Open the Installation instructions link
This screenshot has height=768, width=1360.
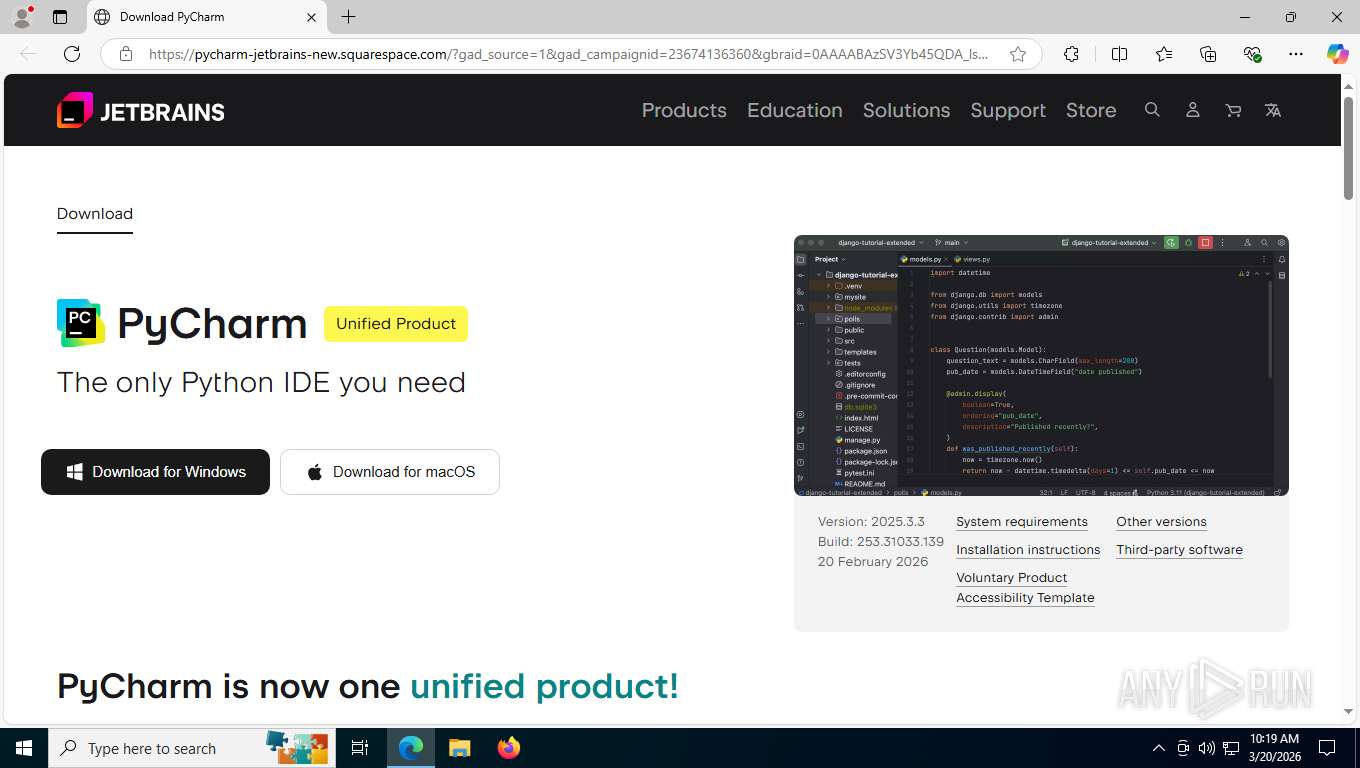[1028, 550]
